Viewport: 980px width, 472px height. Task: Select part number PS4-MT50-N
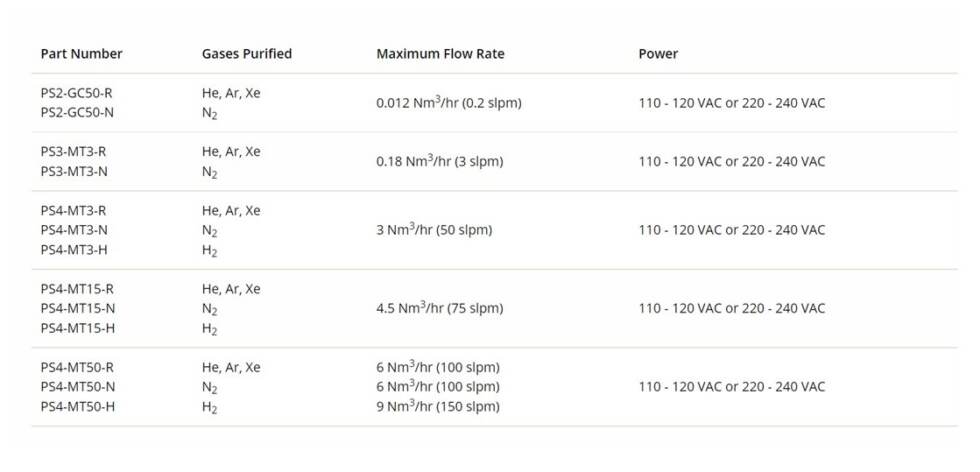77,387
